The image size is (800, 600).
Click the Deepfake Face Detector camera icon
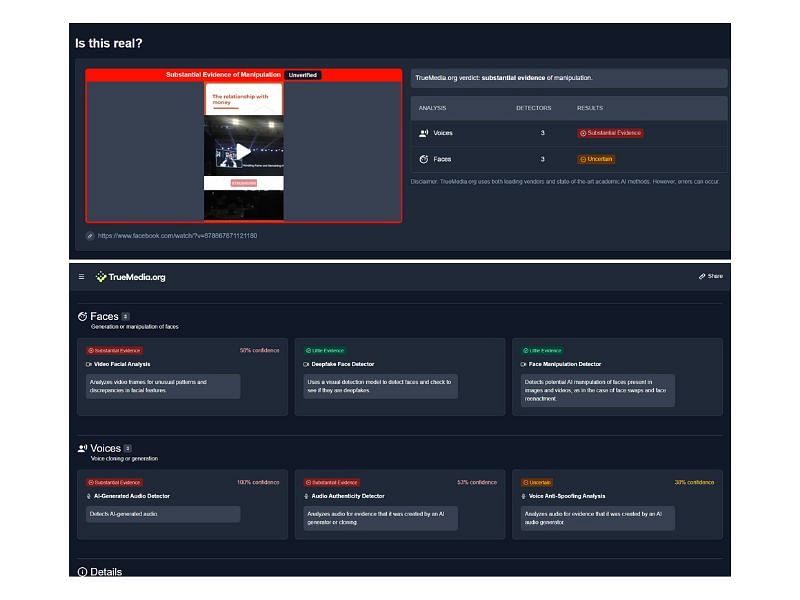pos(306,364)
